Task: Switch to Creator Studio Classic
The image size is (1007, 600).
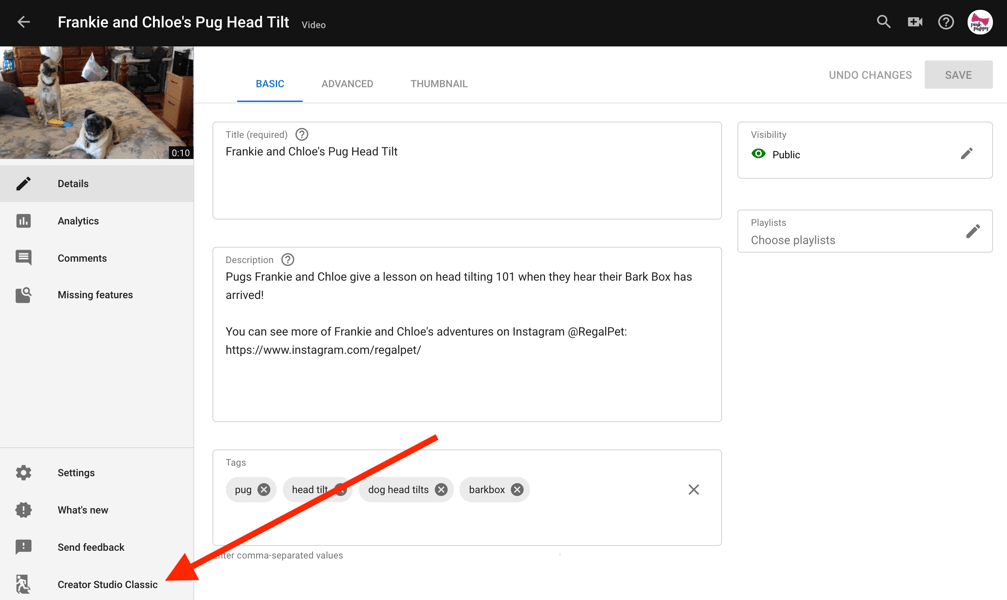Action: coord(96,584)
